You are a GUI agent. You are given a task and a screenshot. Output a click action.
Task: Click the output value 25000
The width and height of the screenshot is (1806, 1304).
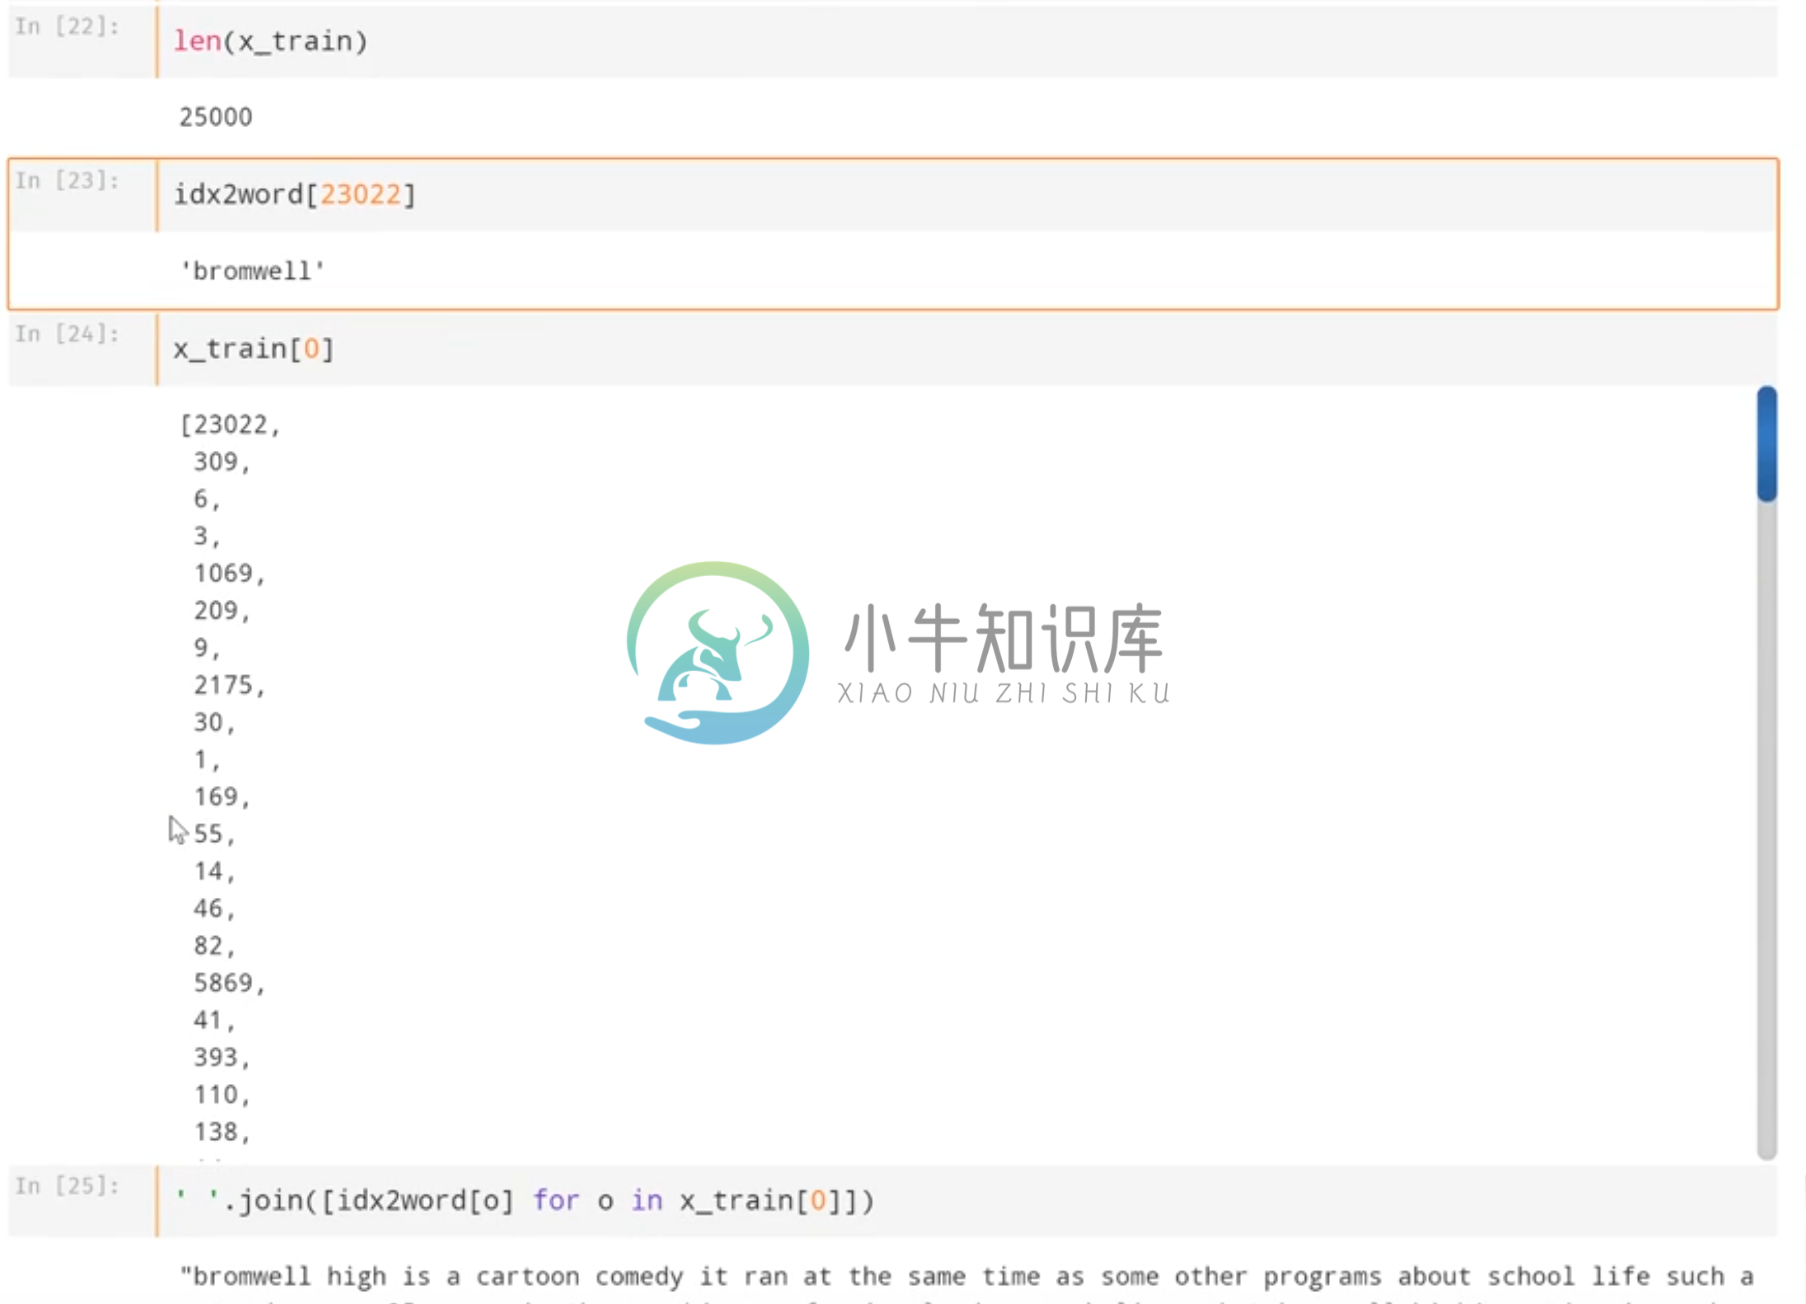pyautogui.click(x=216, y=117)
